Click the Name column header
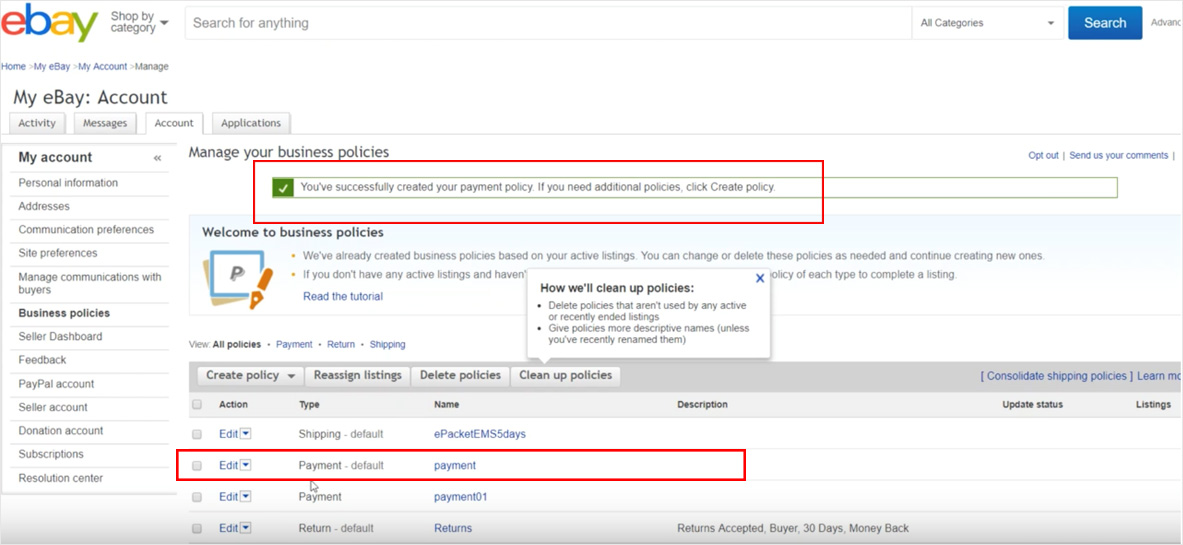1183x545 pixels. [x=447, y=405]
